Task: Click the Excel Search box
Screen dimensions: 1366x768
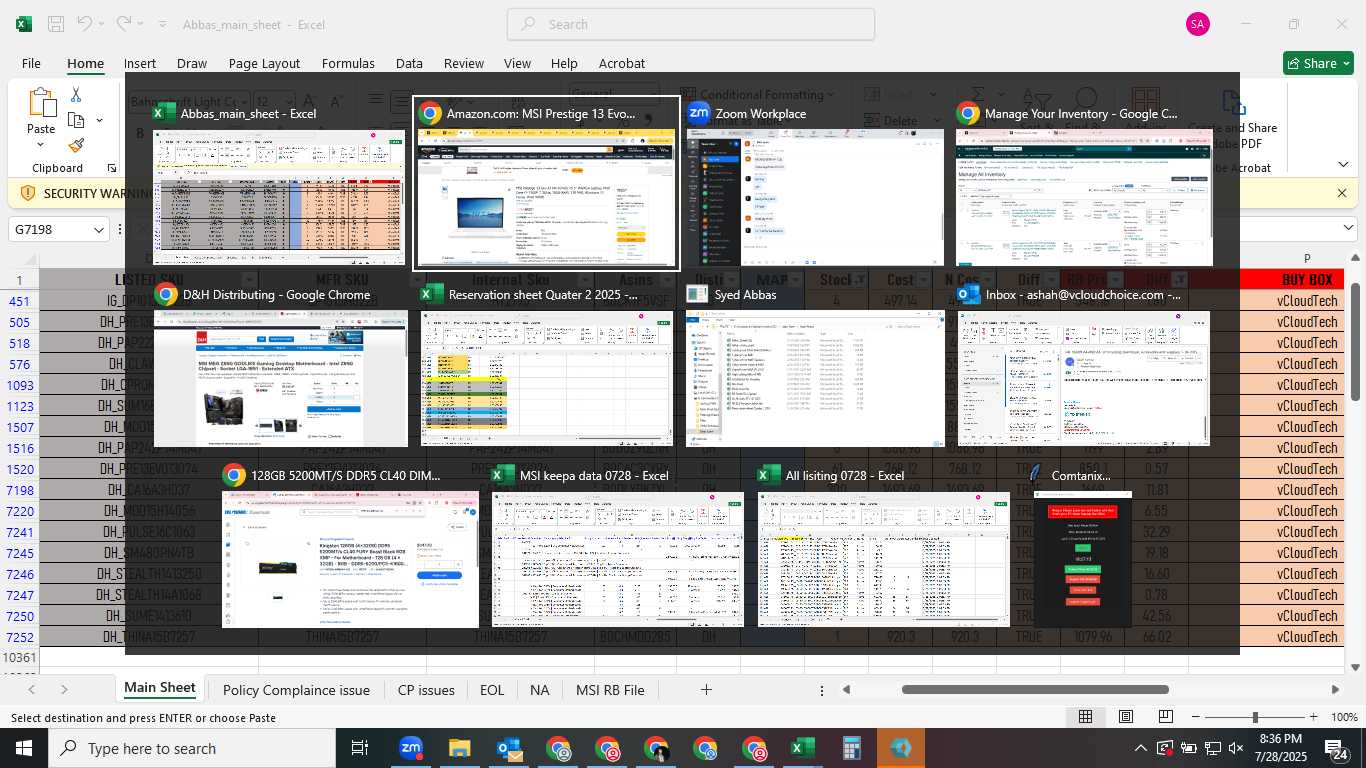Action: [691, 24]
